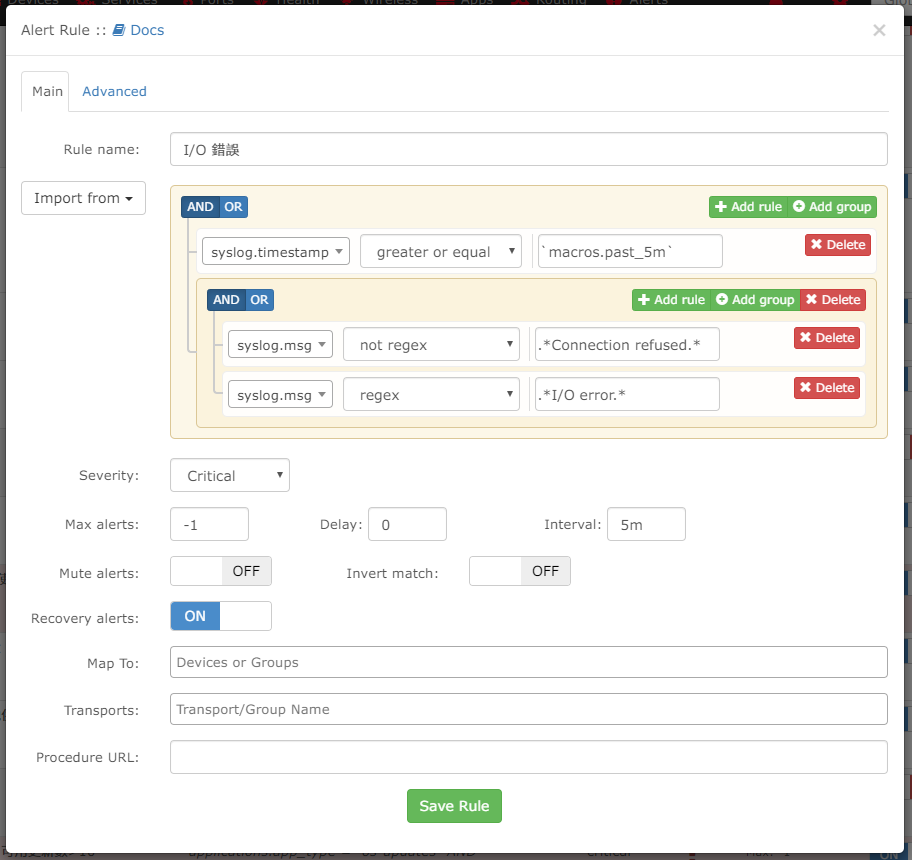The image size is (912, 860).
Task: Close the Alert Rule dialog
Action: 879,30
